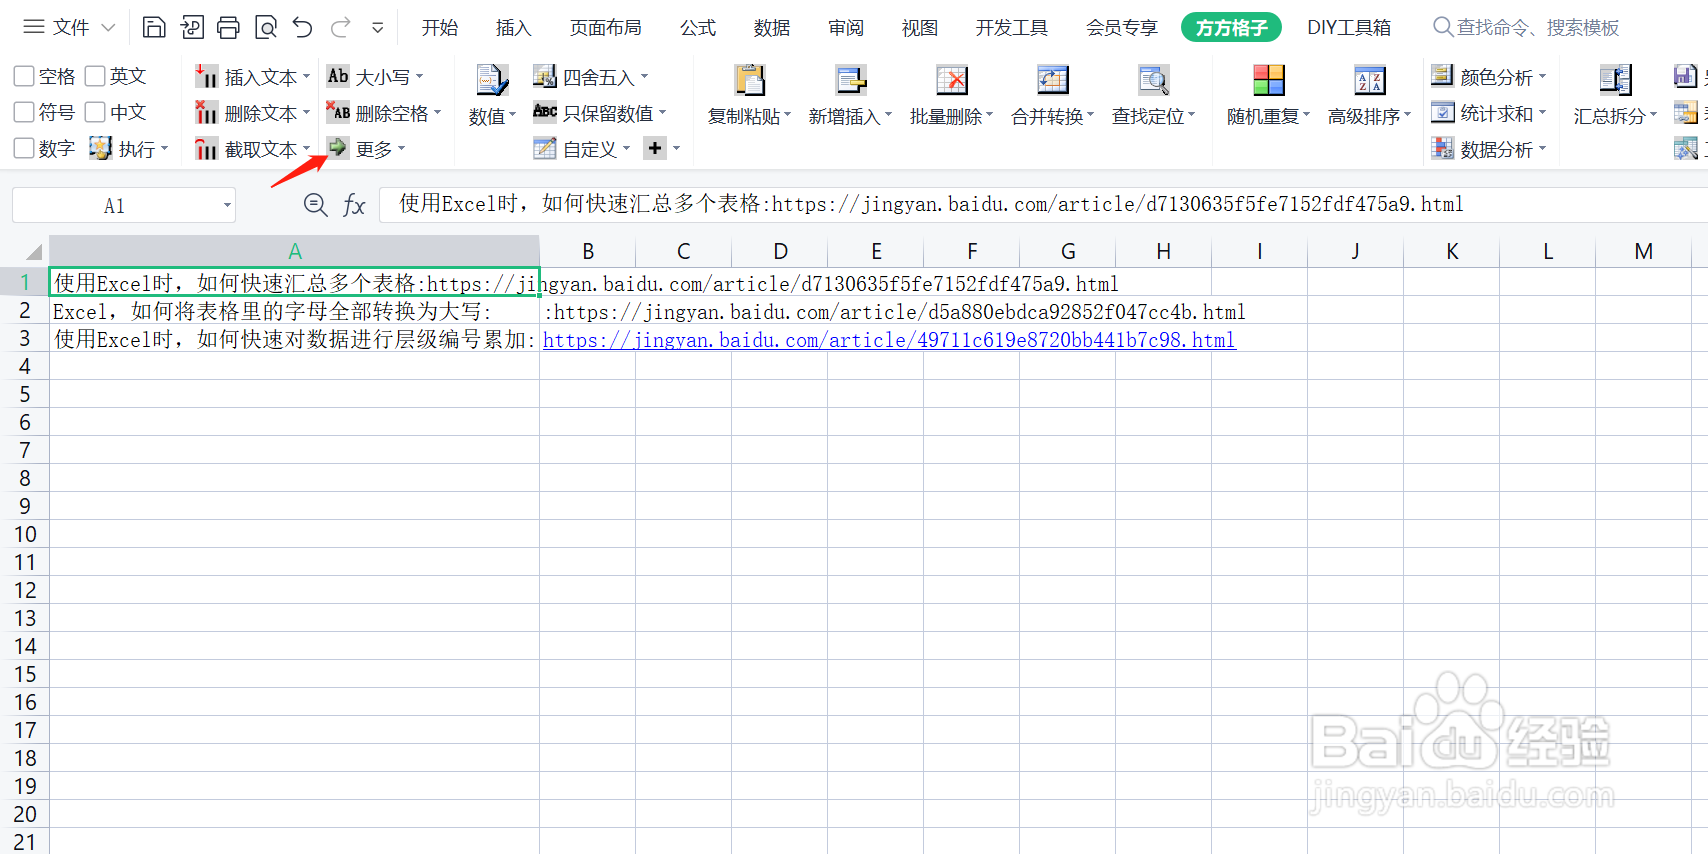The width and height of the screenshot is (1708, 854).
Task: Switch to the 方方格子 tab
Action: (1231, 28)
